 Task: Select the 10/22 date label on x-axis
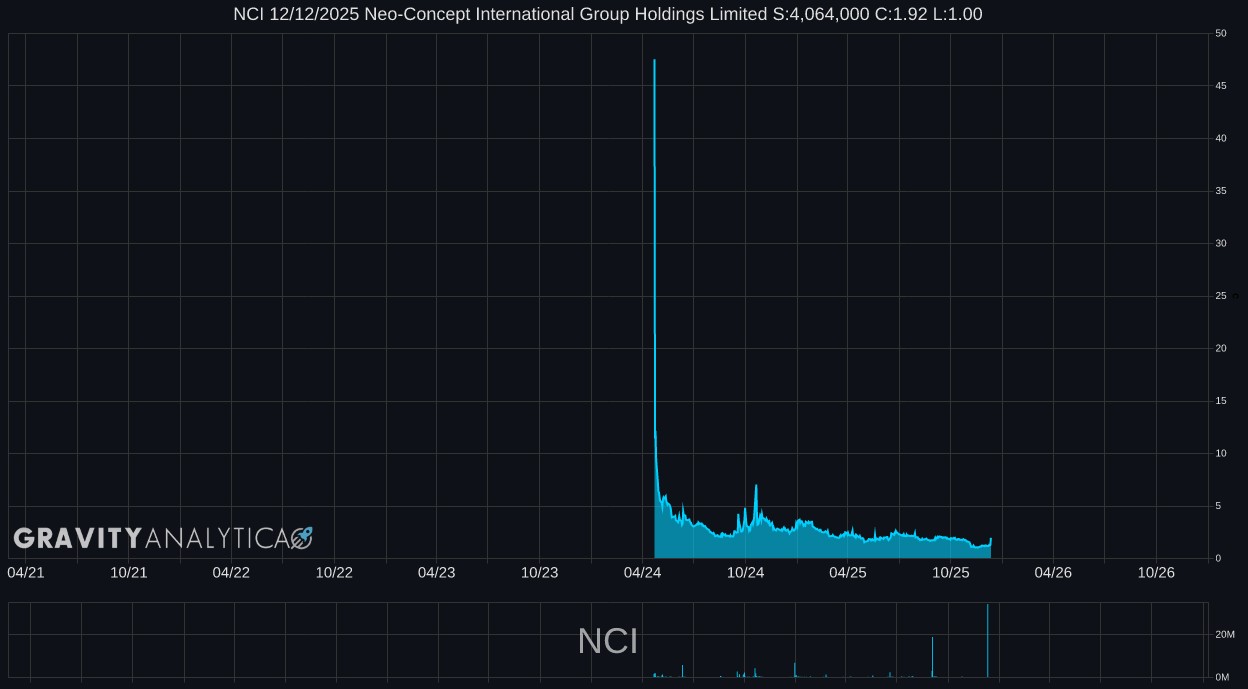click(x=334, y=572)
